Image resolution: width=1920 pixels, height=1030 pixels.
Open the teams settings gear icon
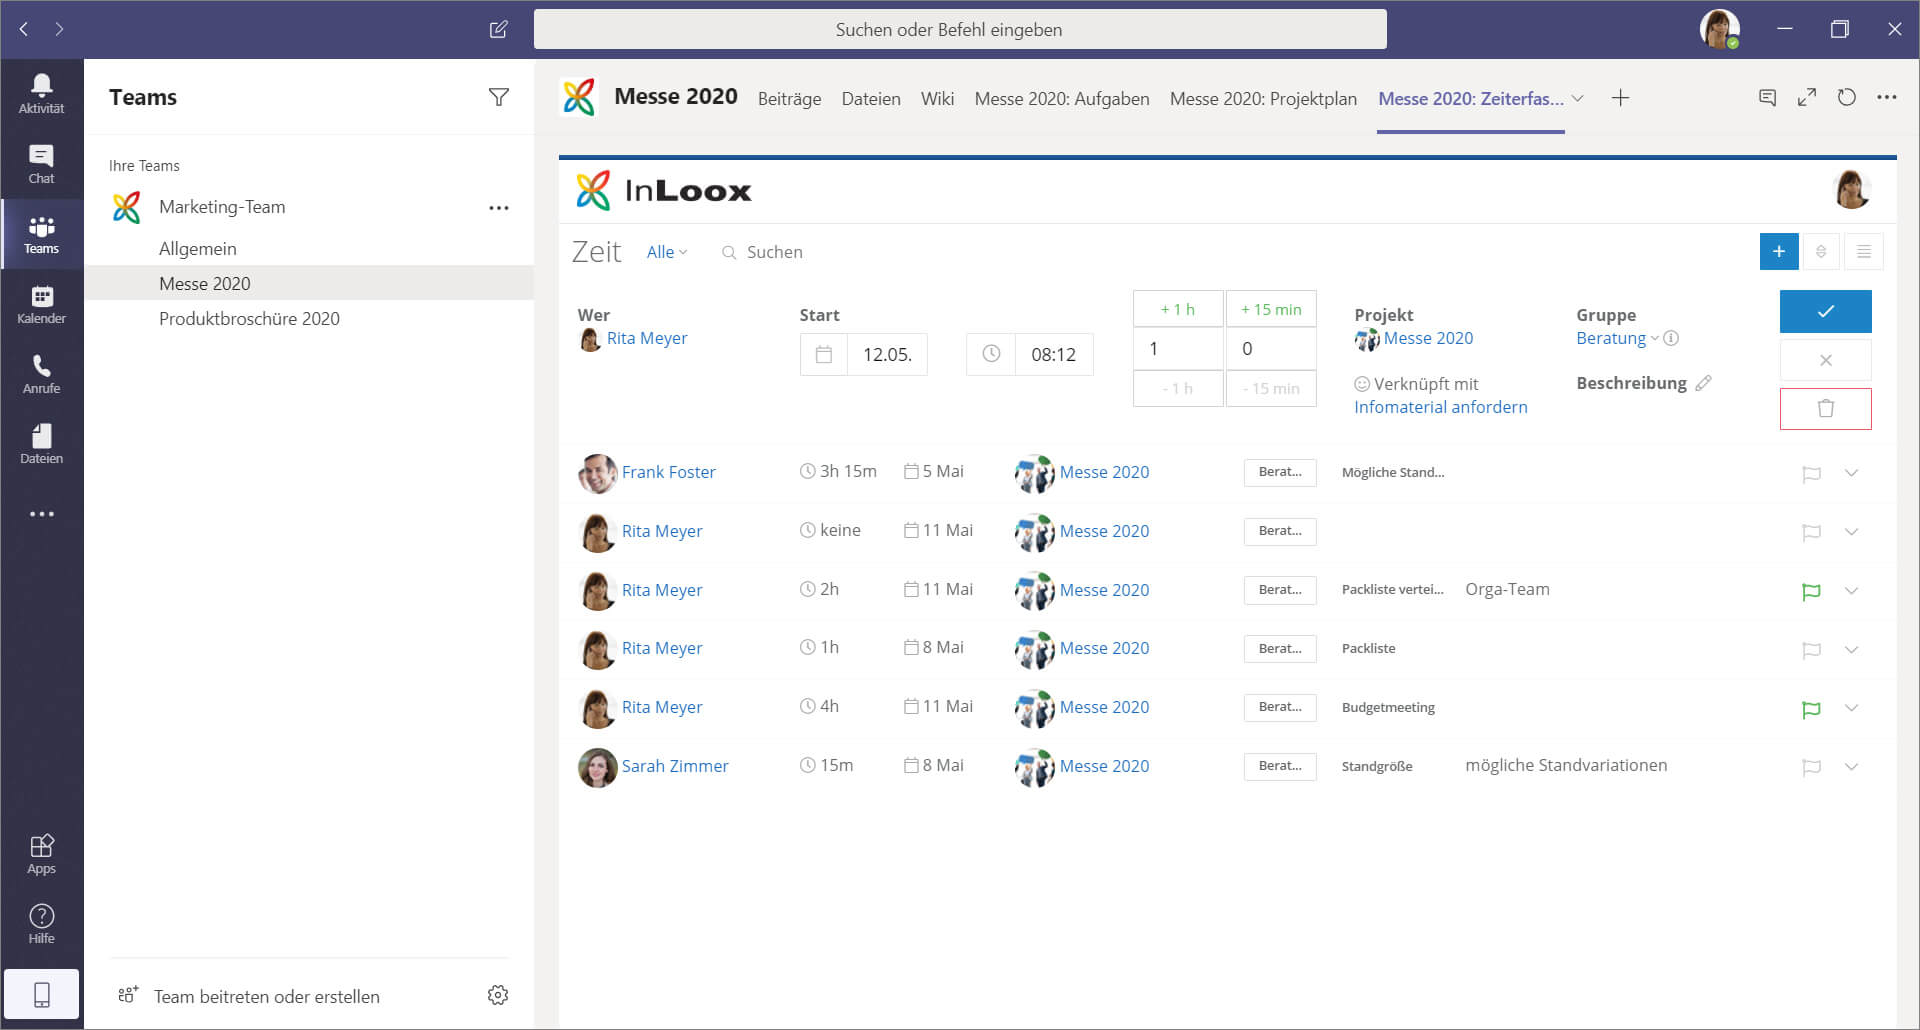(498, 995)
